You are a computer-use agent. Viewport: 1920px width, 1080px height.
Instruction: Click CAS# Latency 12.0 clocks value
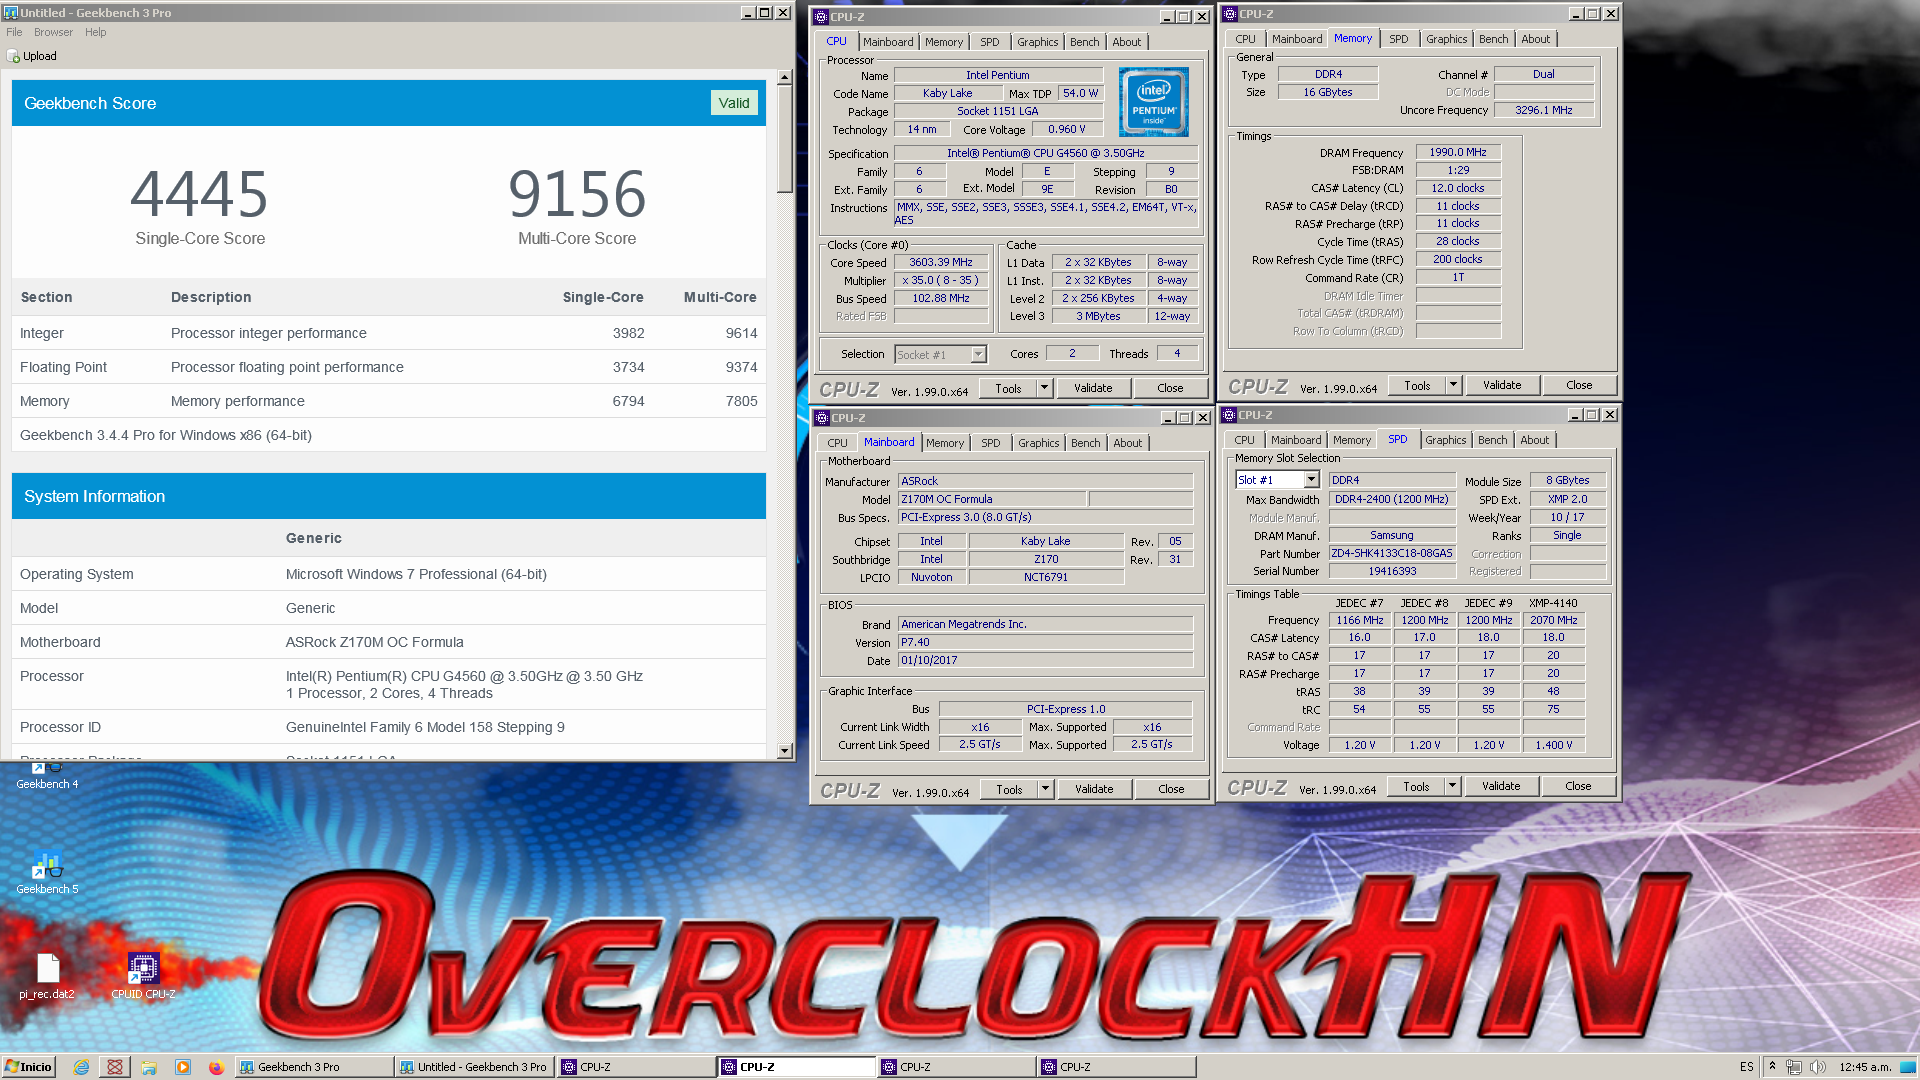[x=1458, y=188]
